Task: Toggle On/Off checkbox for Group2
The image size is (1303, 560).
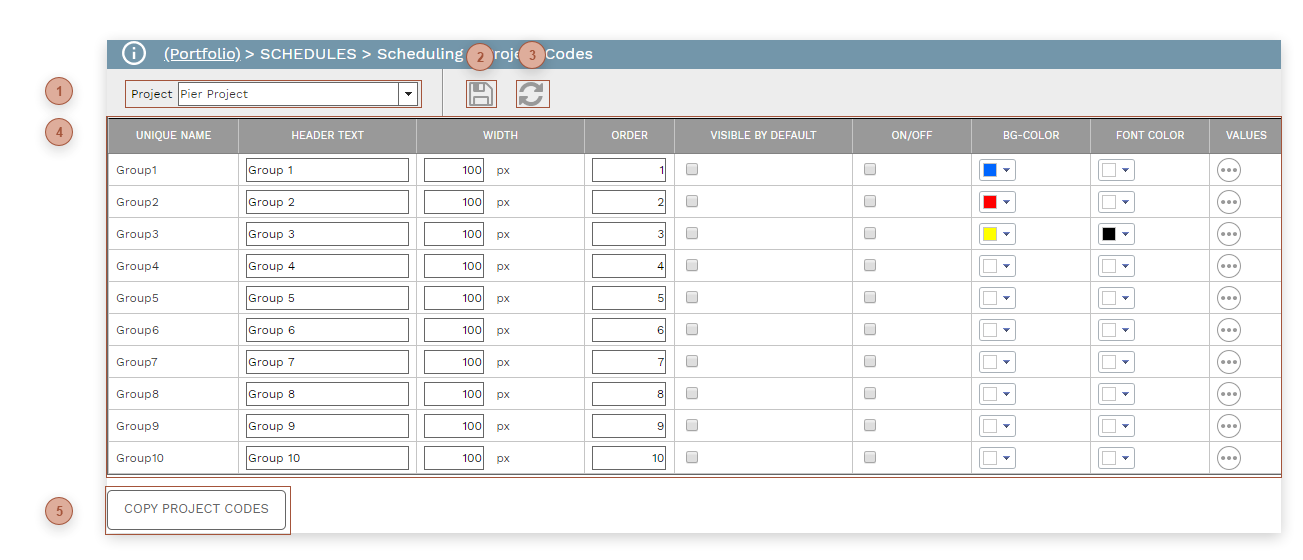Action: (870, 202)
